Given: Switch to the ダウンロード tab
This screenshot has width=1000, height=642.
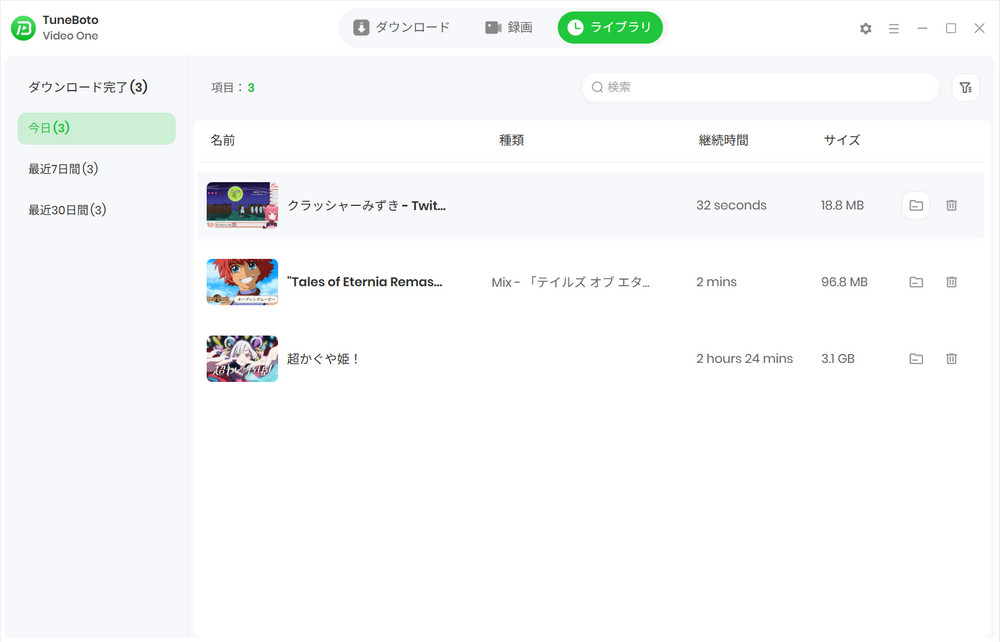Looking at the screenshot, I should (402, 27).
